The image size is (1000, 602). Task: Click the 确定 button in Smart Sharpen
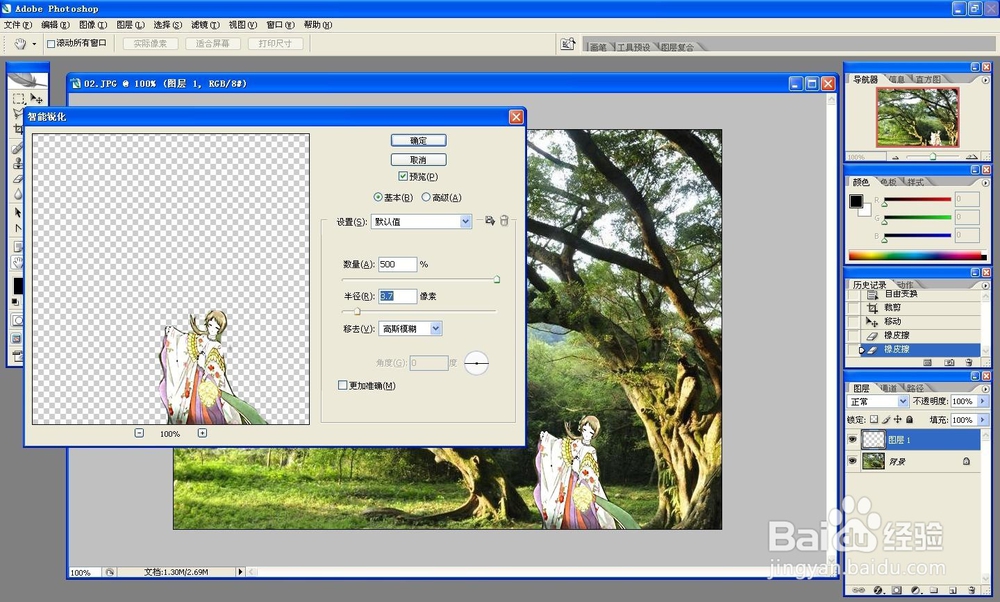click(x=418, y=140)
